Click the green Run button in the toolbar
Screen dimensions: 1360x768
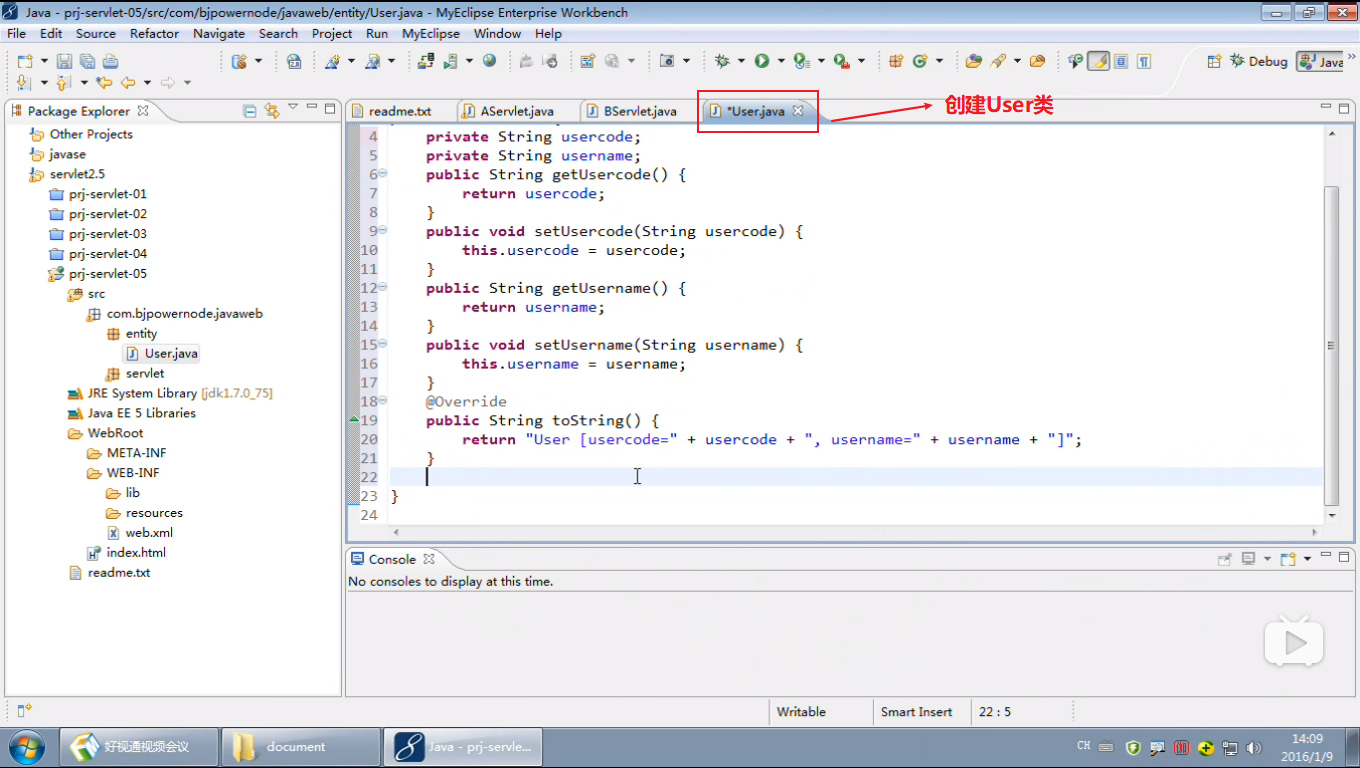[x=762, y=61]
